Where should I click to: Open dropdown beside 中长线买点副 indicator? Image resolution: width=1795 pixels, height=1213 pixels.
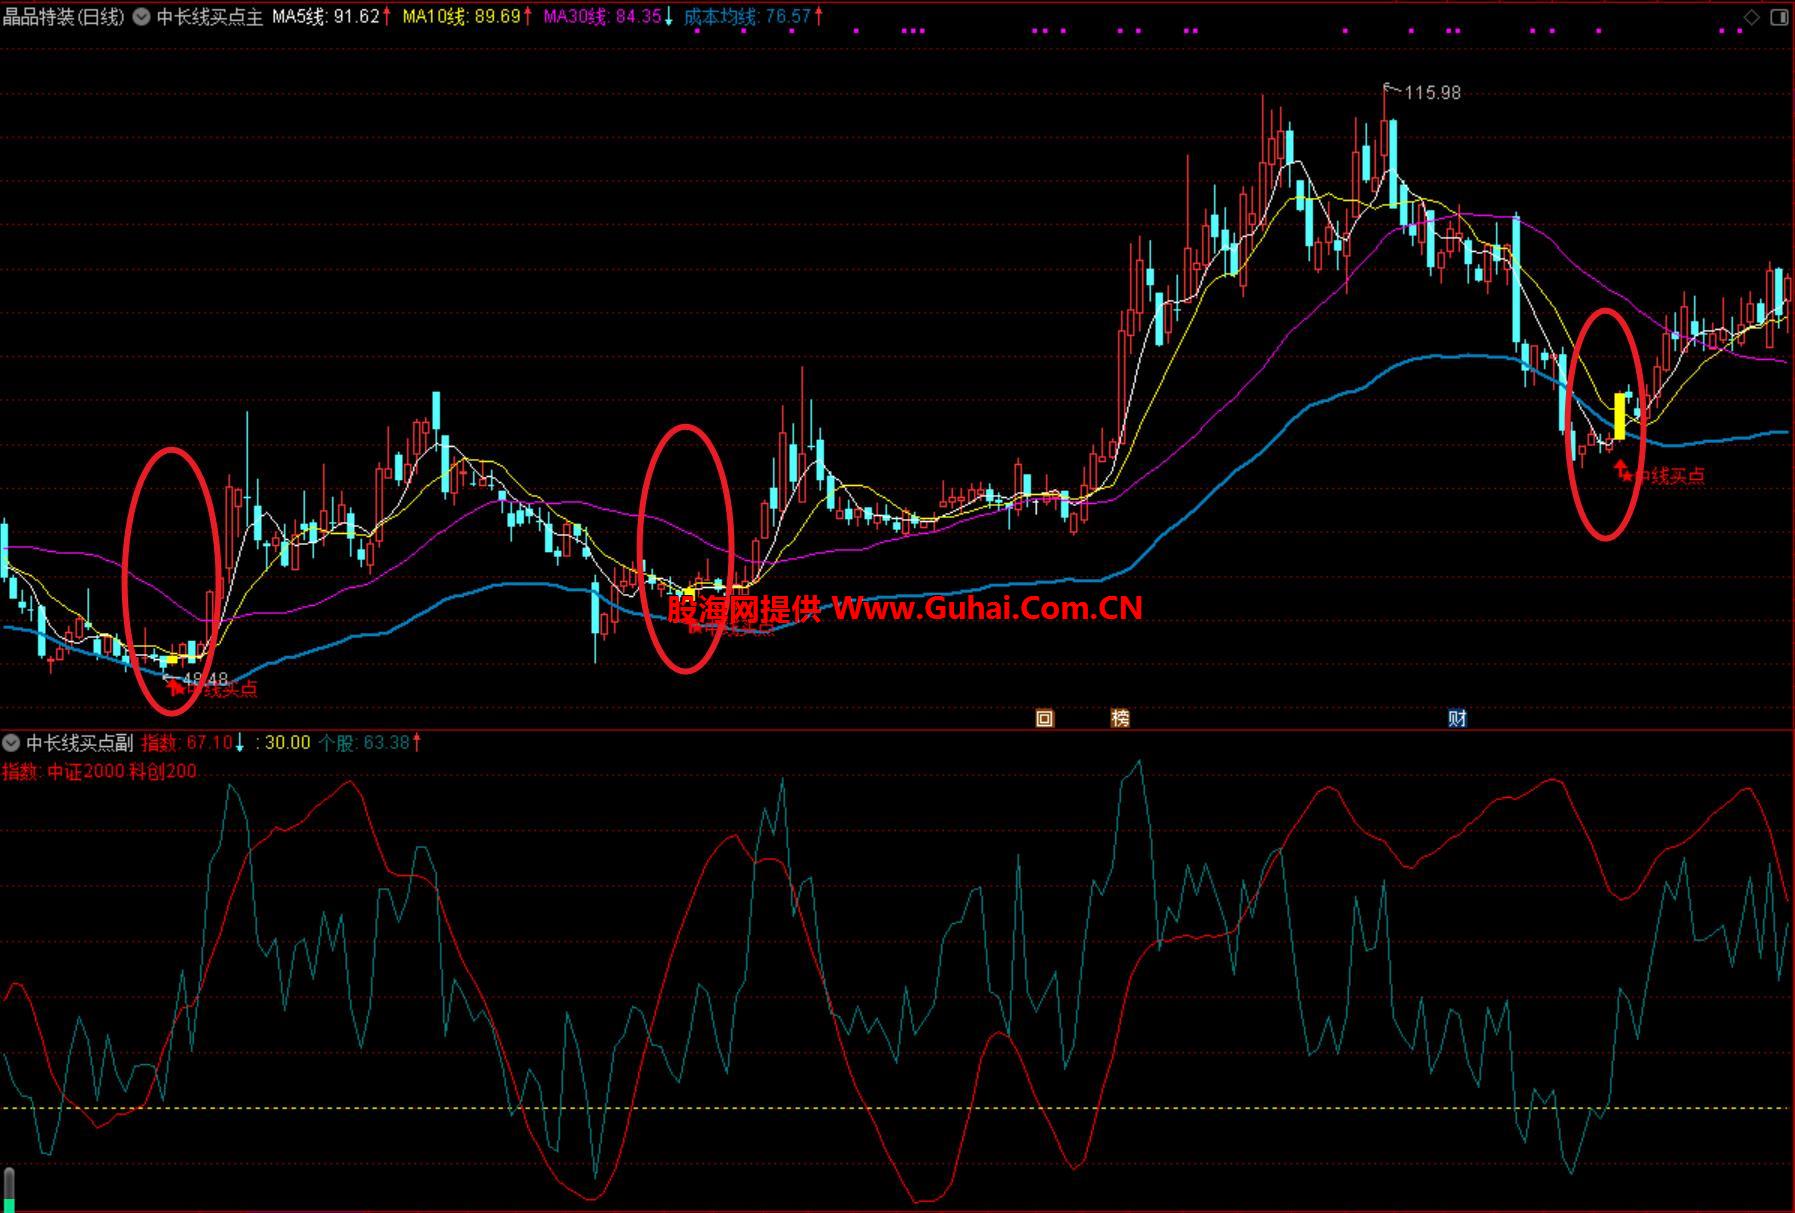click(12, 743)
